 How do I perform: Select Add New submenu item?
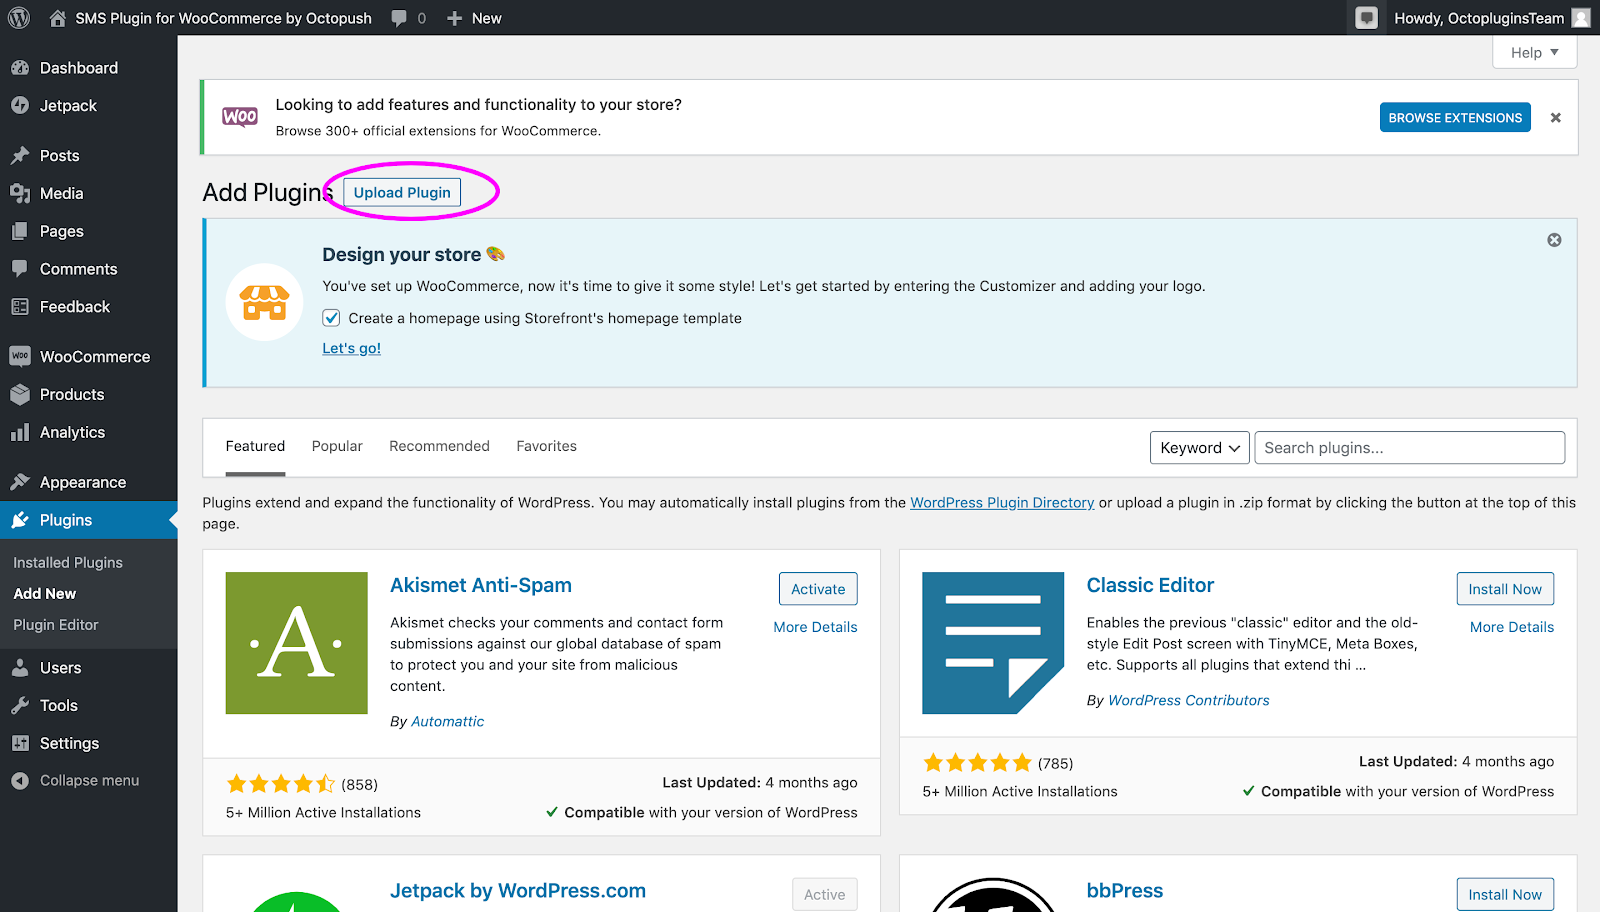point(45,594)
